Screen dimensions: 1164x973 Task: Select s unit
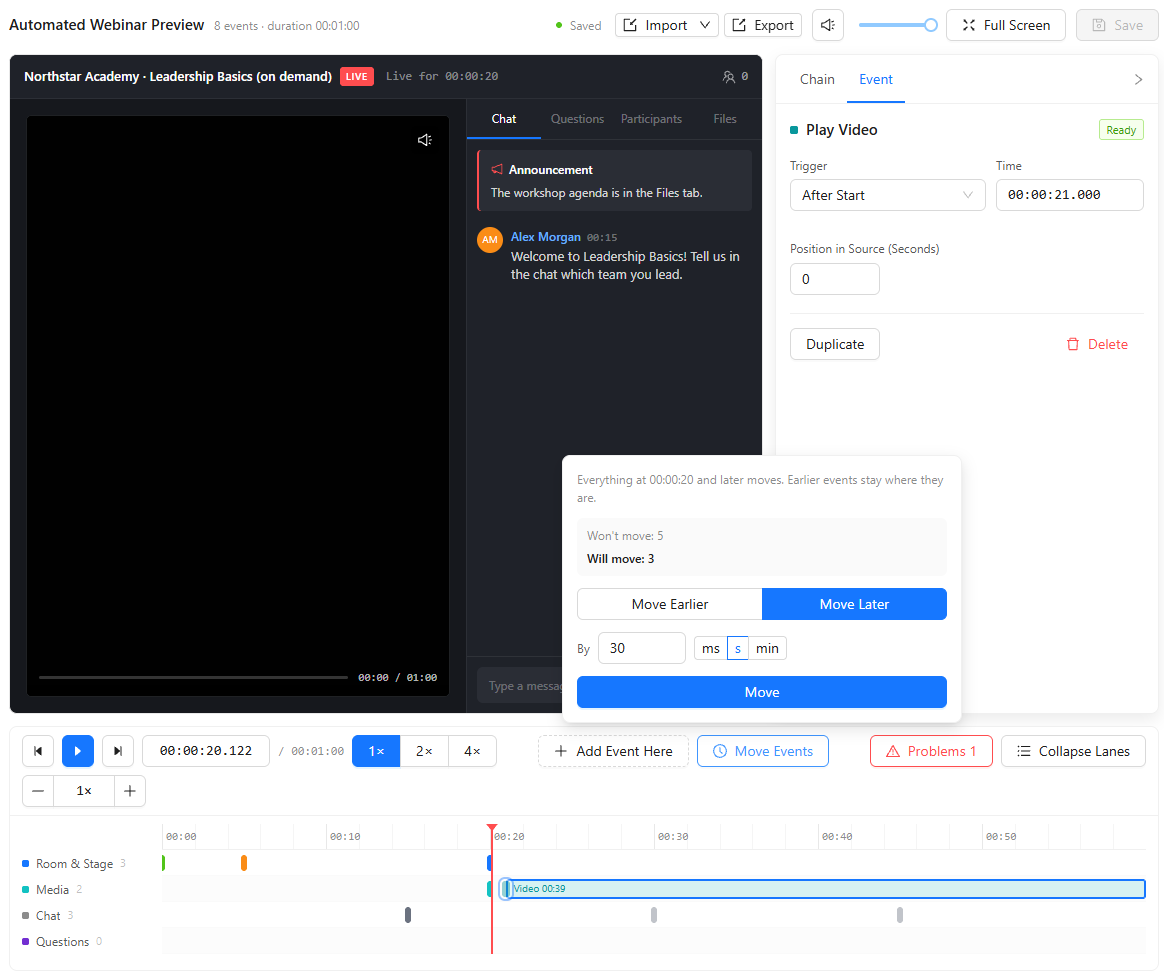point(738,649)
